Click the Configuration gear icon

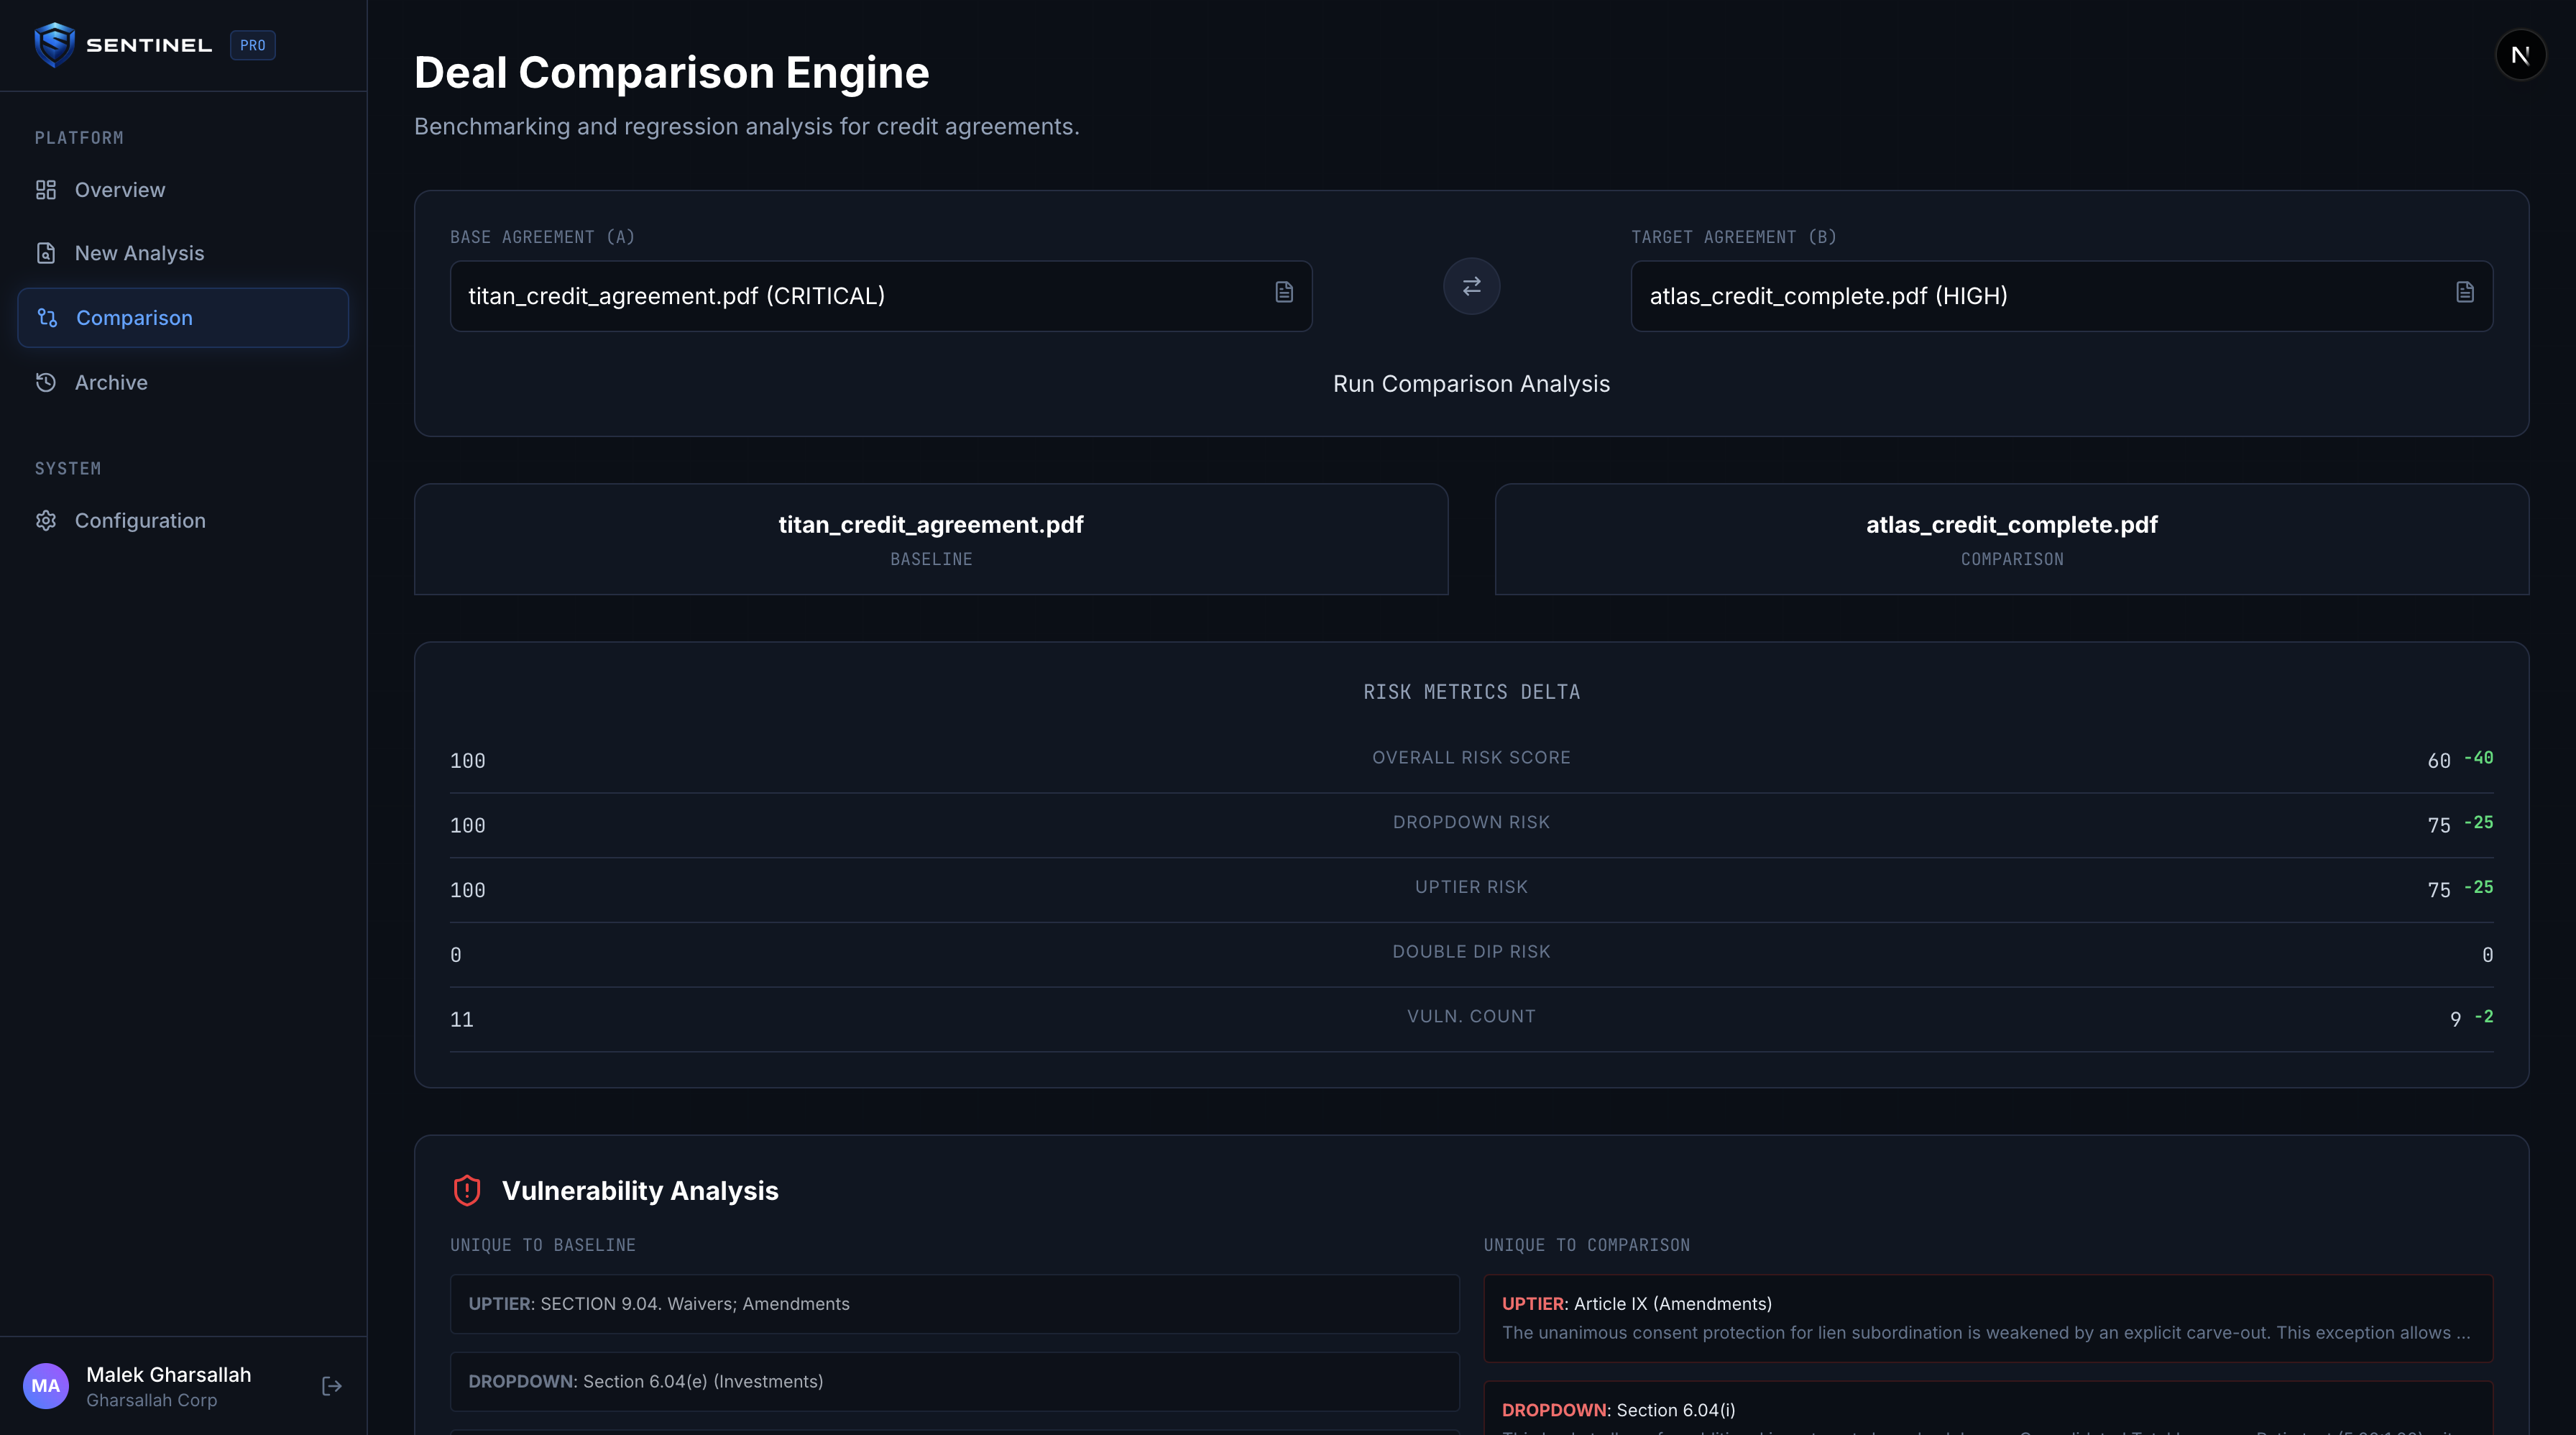(46, 521)
